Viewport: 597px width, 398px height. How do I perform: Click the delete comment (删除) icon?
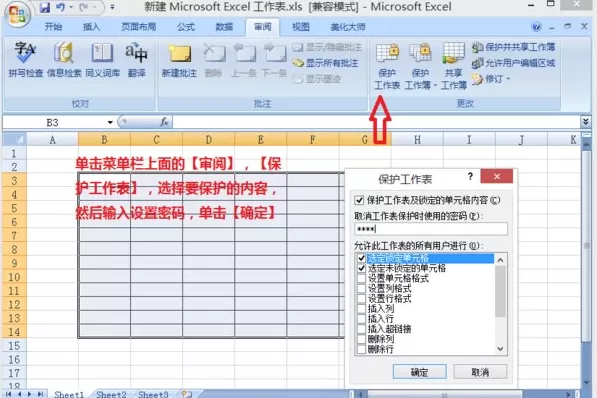213,60
